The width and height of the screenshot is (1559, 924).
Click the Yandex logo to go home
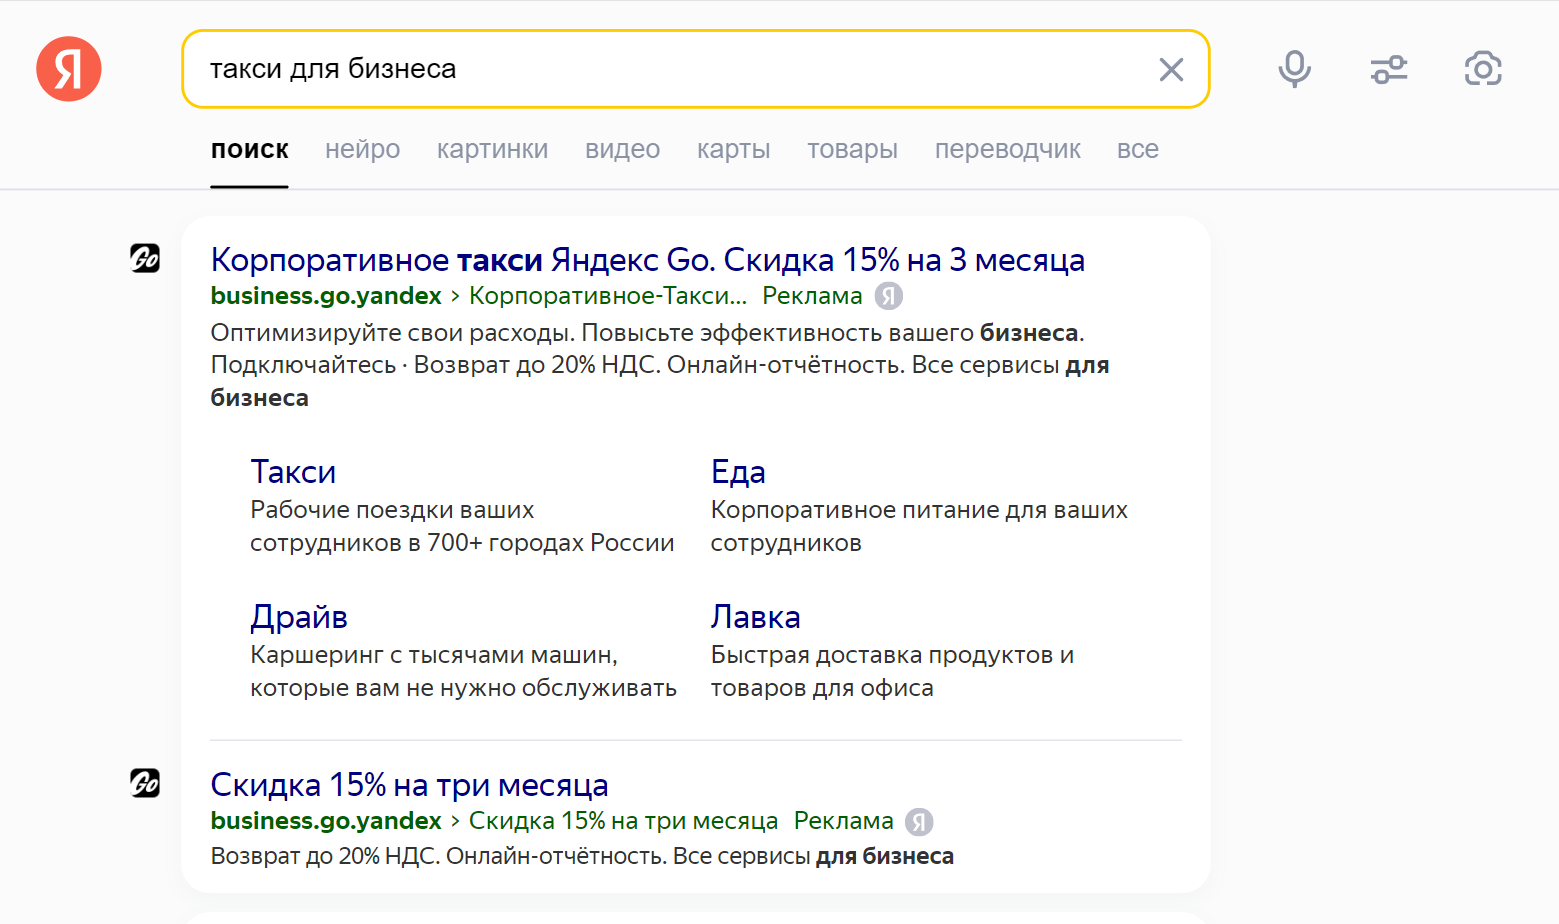(67, 69)
